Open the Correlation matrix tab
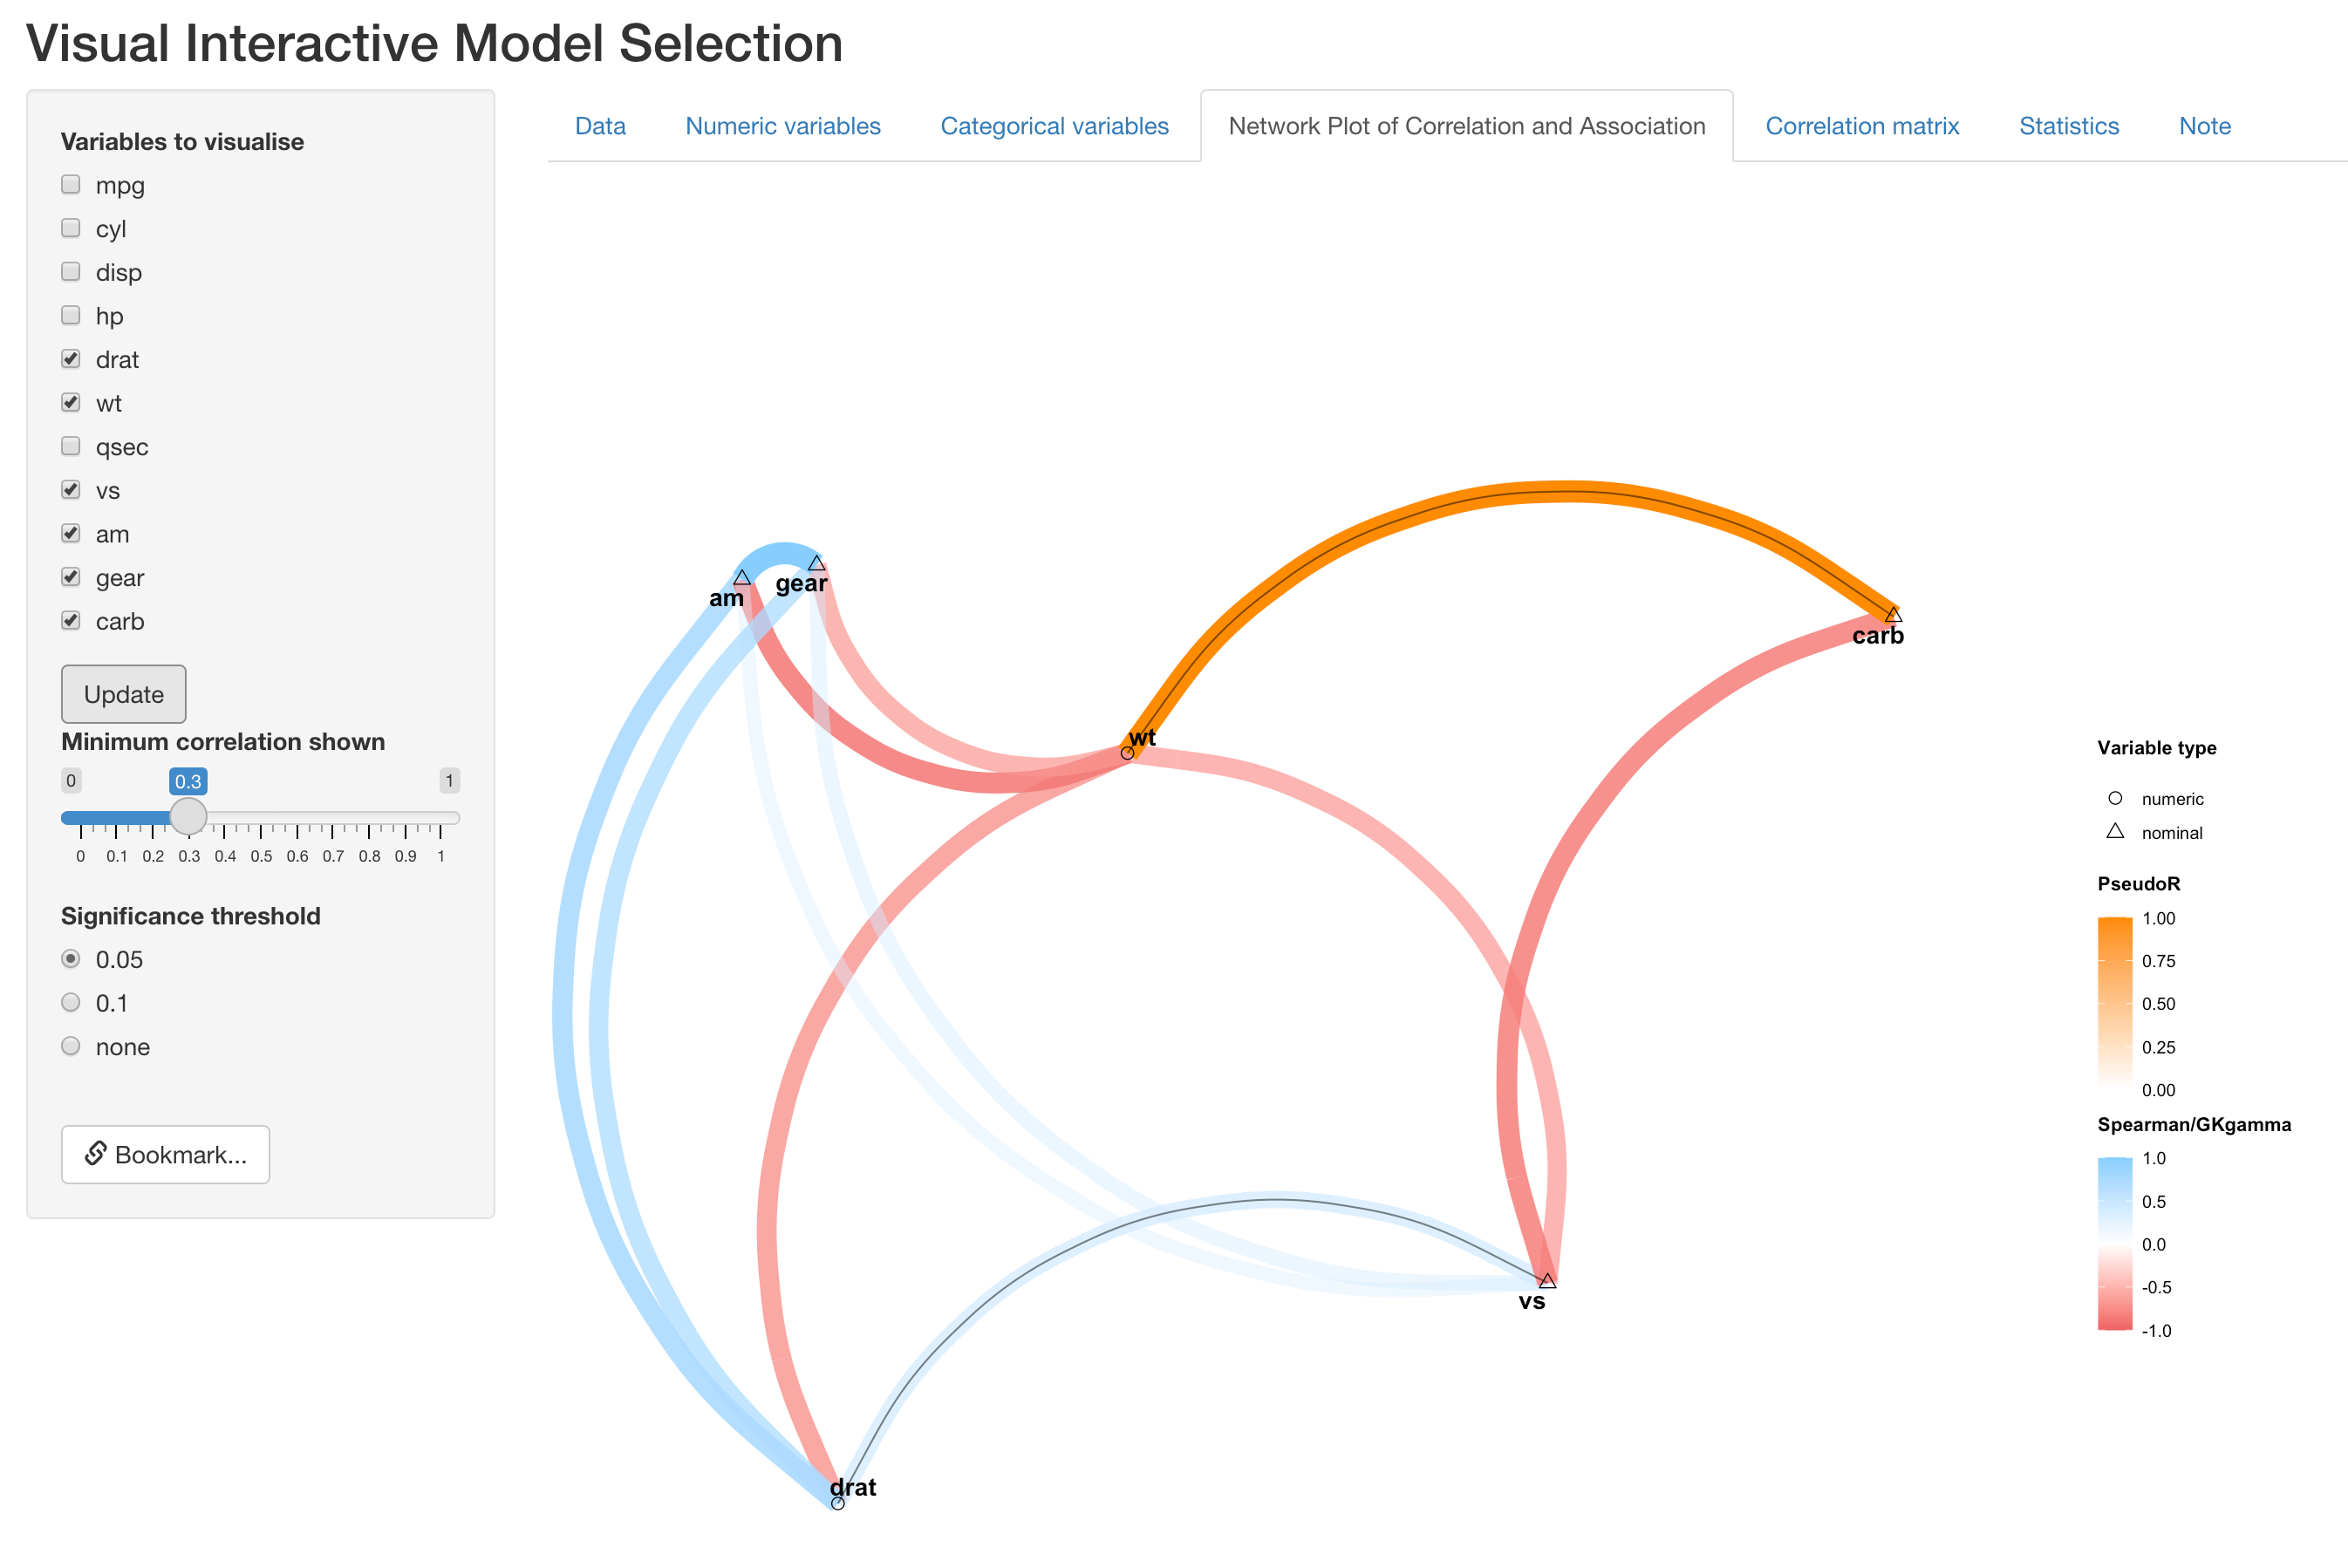Screen dimensions: 2348x1568 [1862, 126]
